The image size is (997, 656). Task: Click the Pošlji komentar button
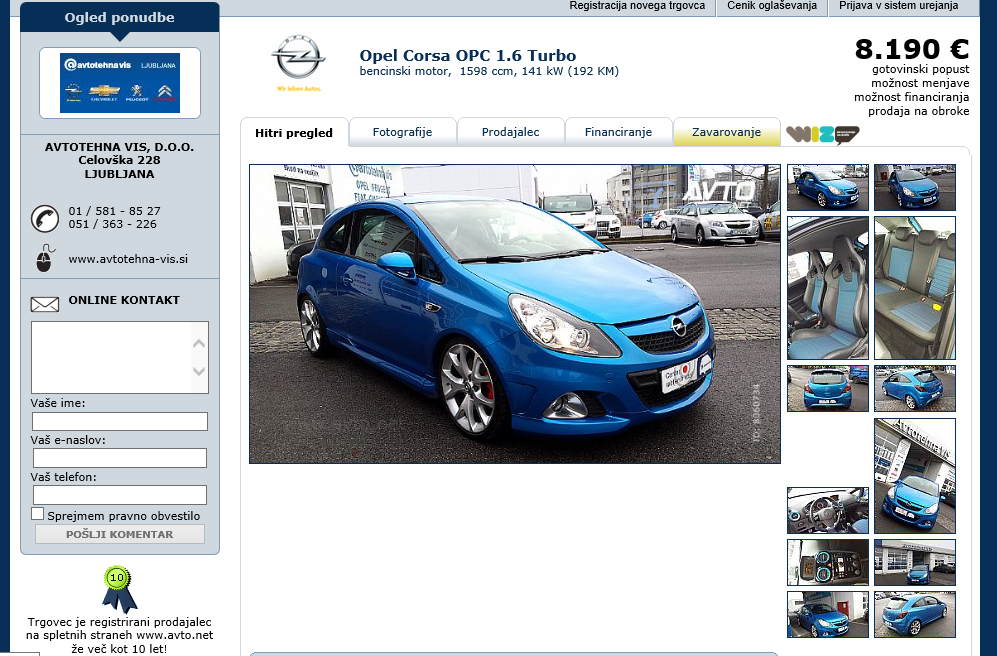(120, 535)
